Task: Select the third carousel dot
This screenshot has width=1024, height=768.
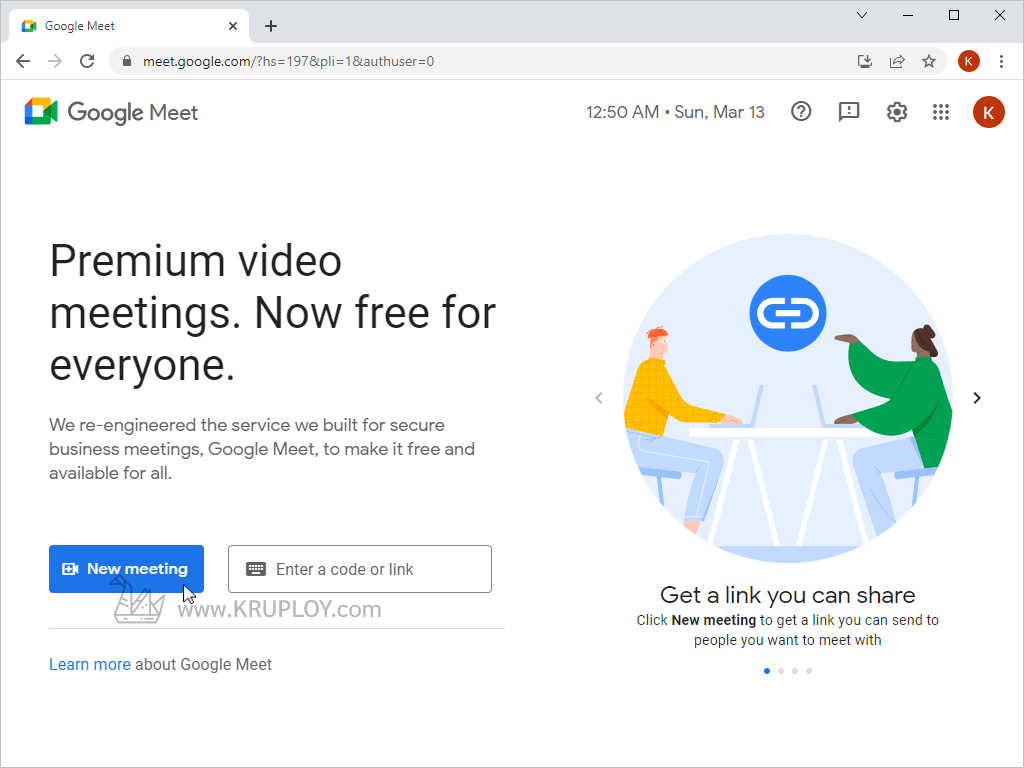Action: (x=795, y=671)
